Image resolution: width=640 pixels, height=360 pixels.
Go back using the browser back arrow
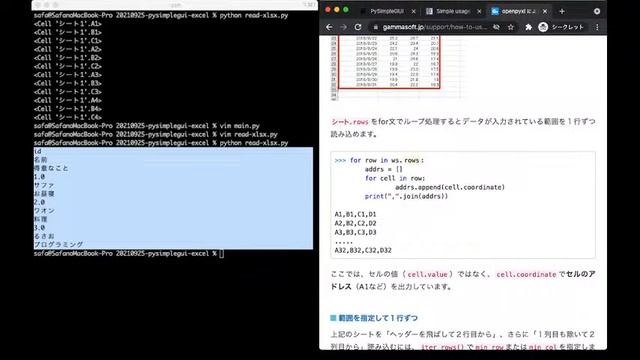(x=329, y=27)
